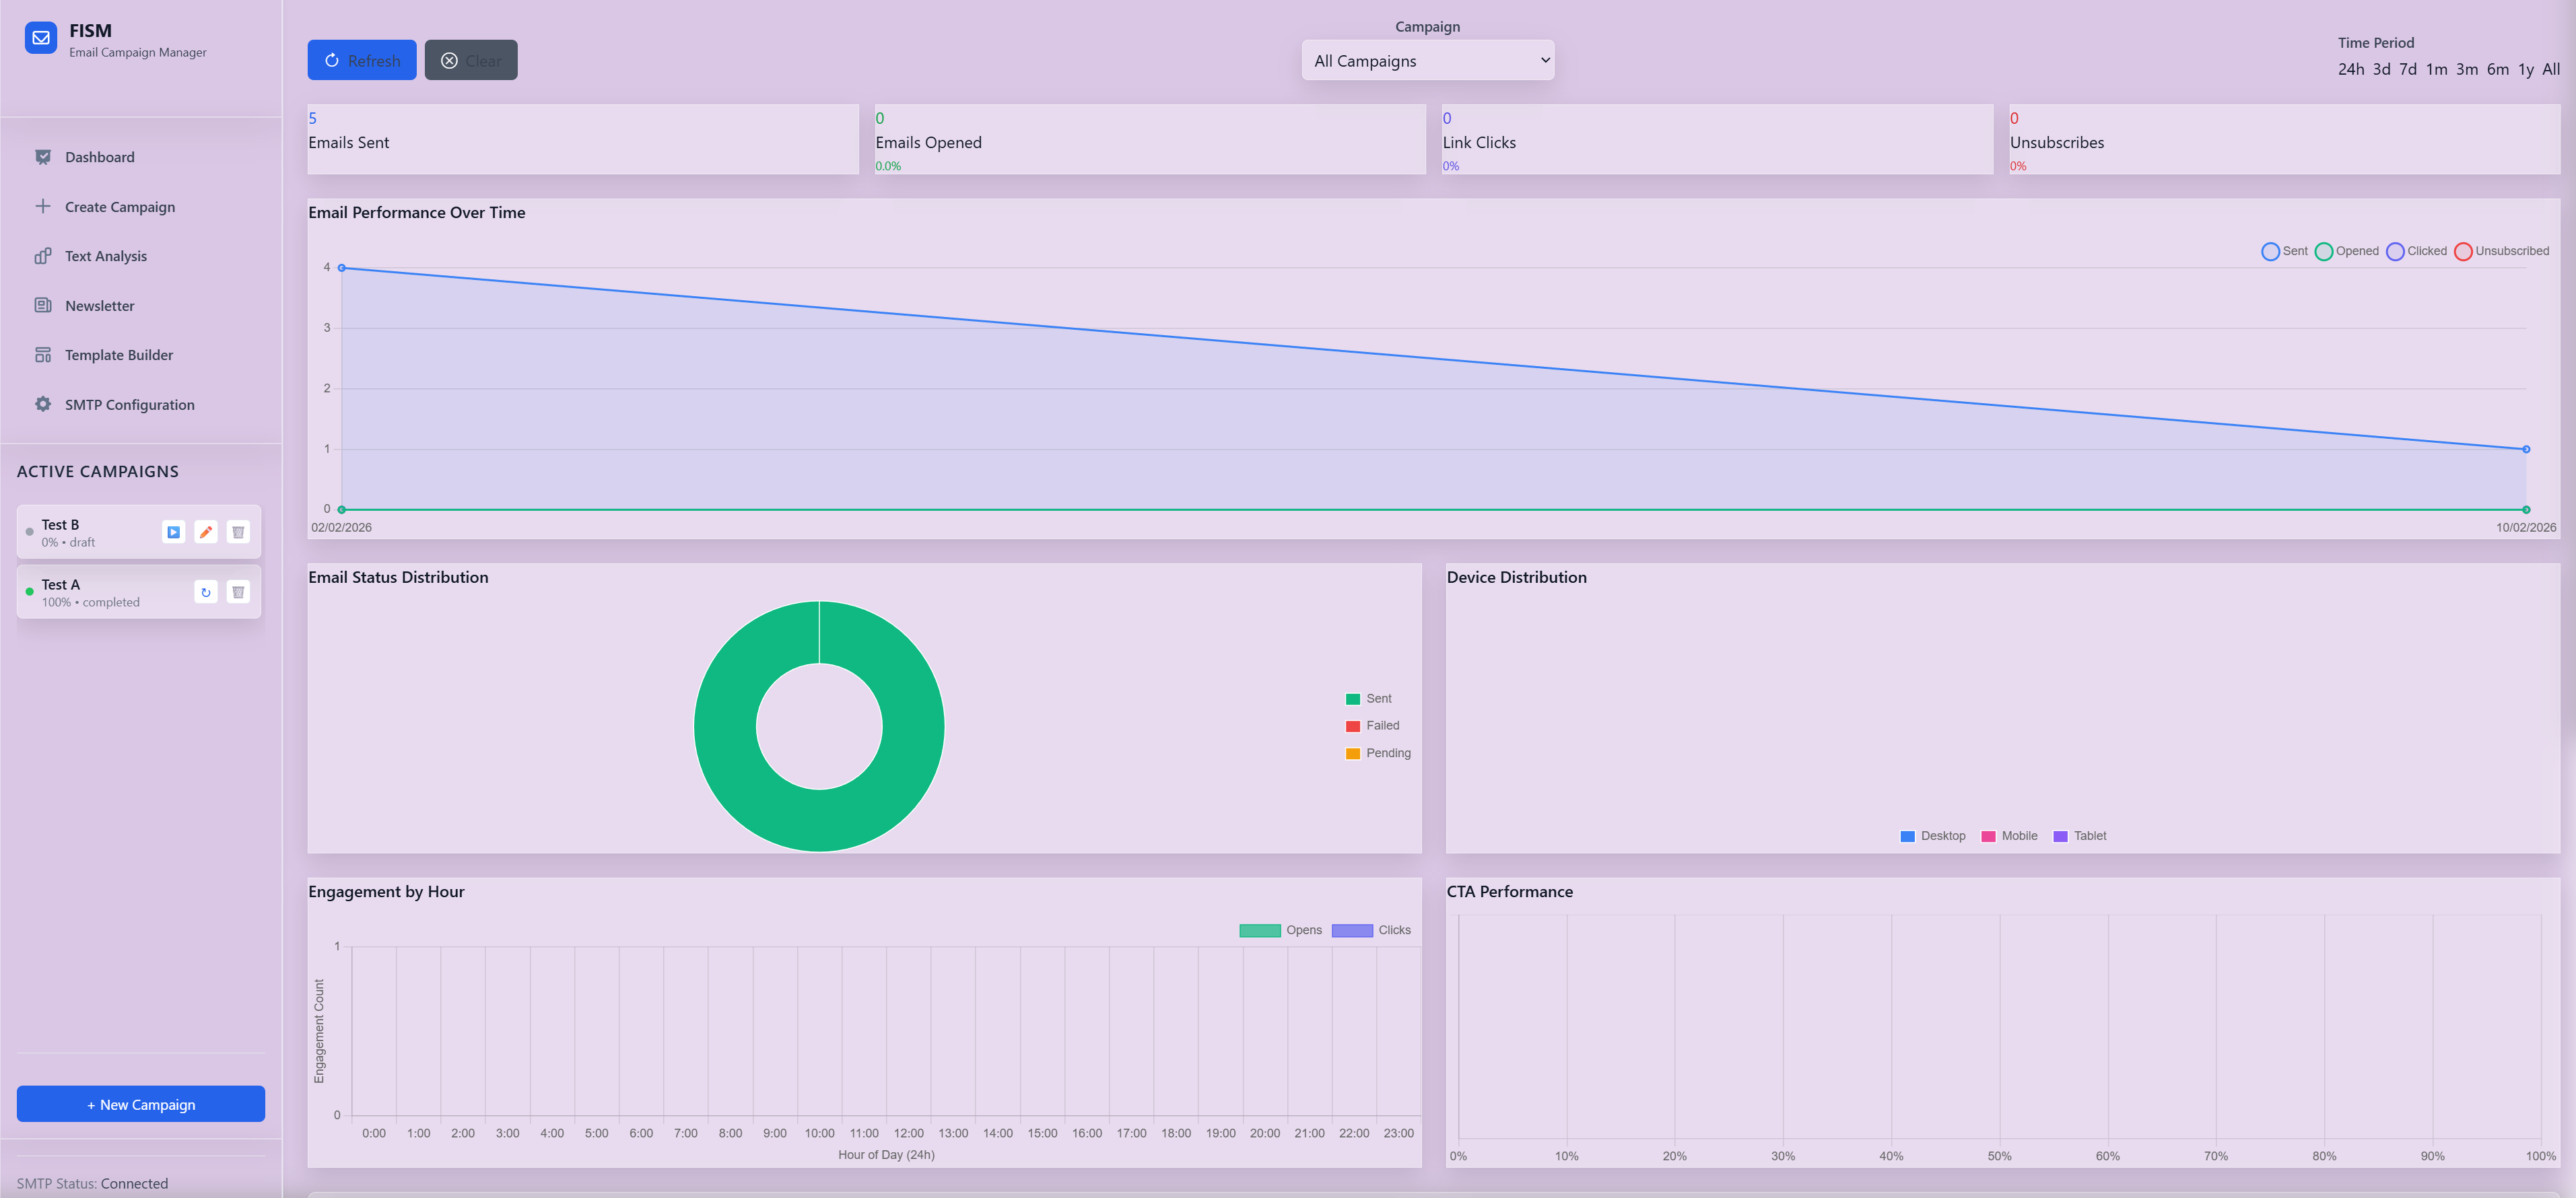Launch the Test B campaign via play icon

coord(173,531)
